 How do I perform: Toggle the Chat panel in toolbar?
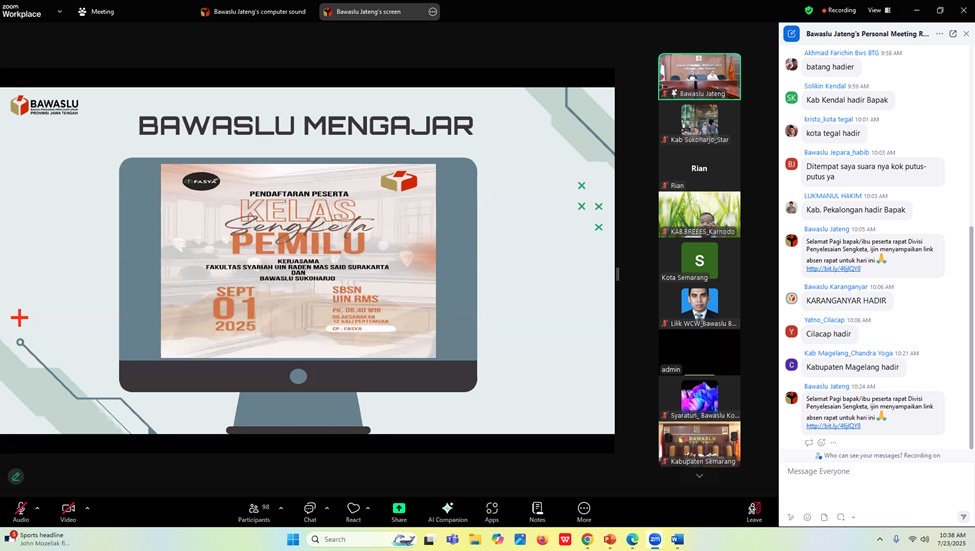(310, 512)
